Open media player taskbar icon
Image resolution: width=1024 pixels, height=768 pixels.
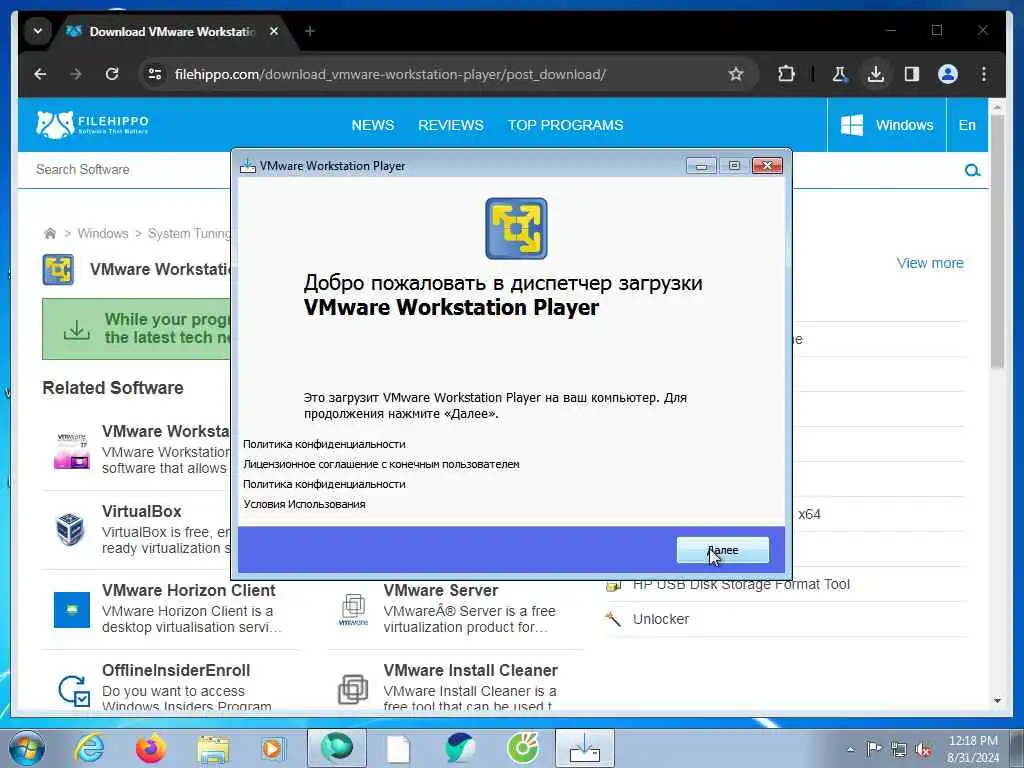pyautogui.click(x=273, y=748)
